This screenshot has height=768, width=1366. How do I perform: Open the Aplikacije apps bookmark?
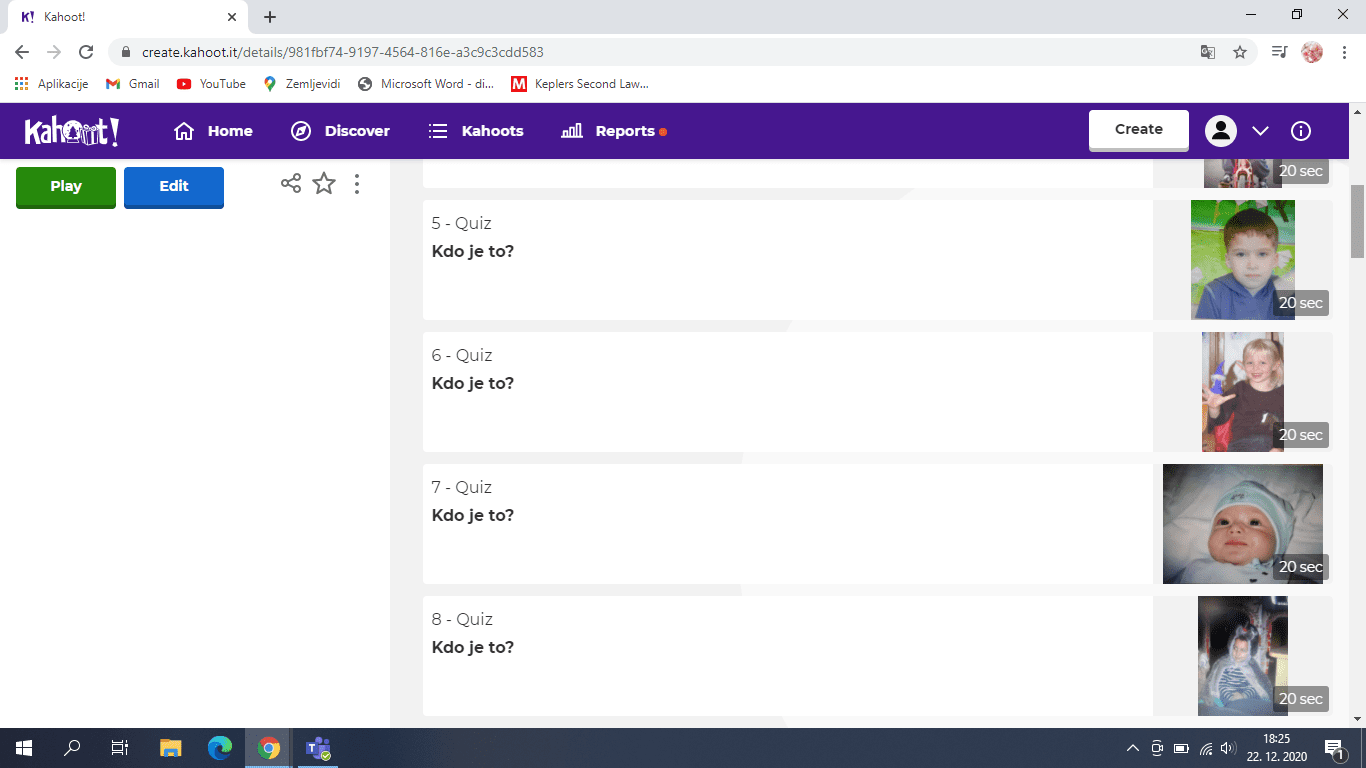[52, 84]
